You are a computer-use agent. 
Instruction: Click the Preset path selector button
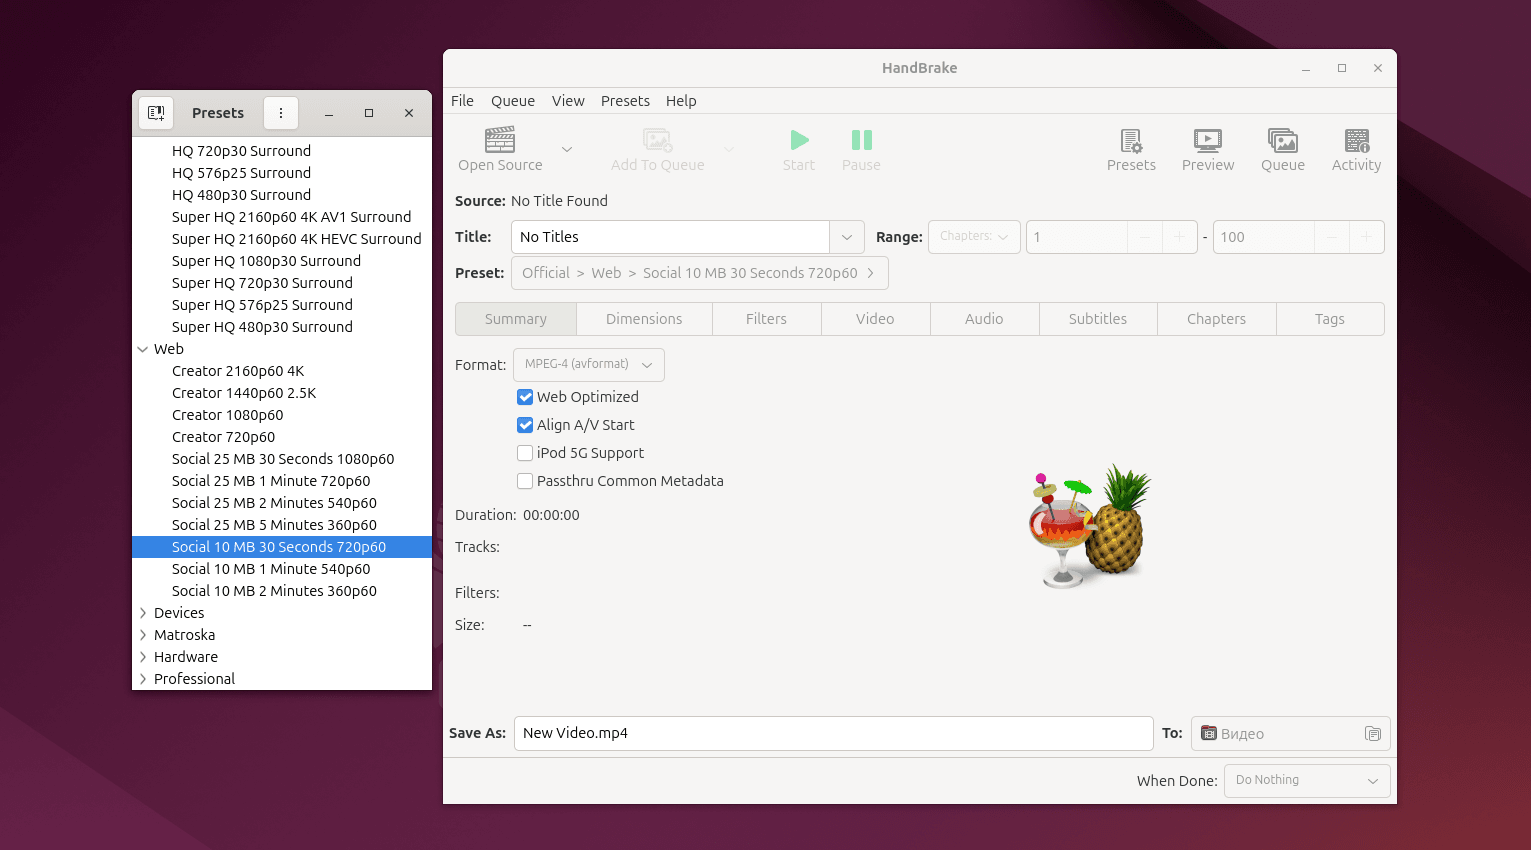click(699, 273)
